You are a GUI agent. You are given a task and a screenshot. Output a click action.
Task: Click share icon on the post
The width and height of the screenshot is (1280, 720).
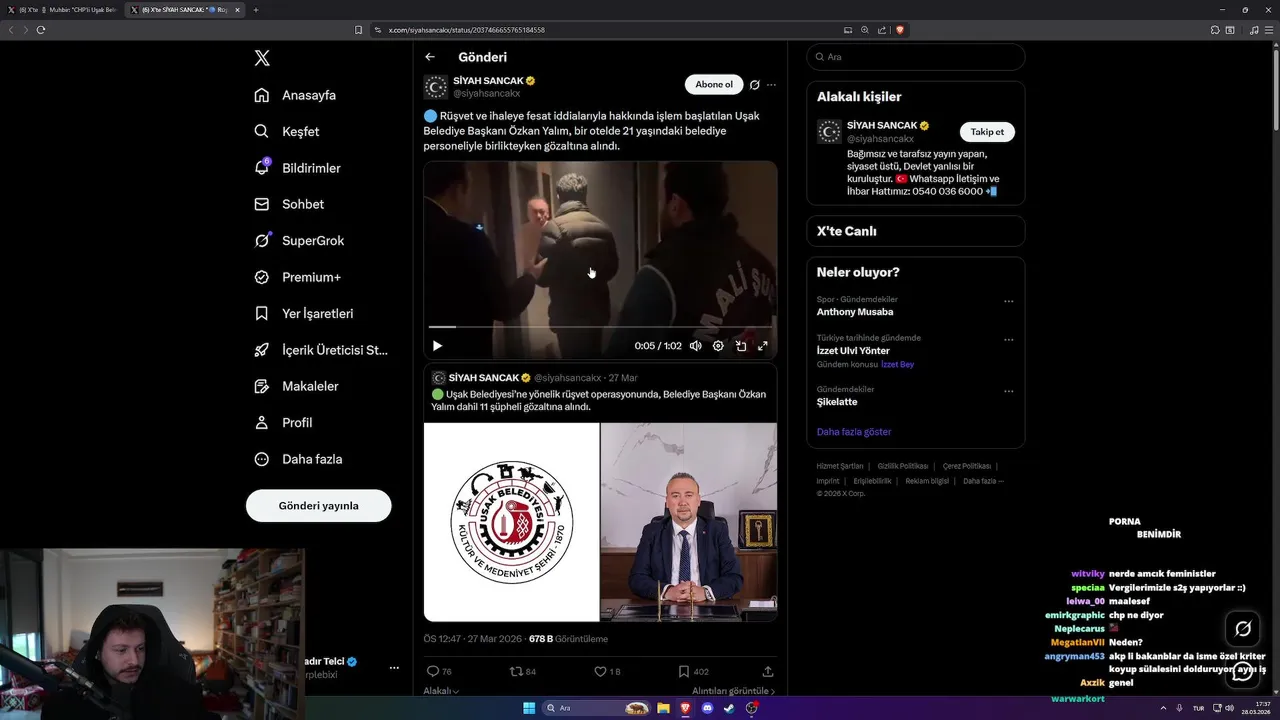(x=768, y=672)
